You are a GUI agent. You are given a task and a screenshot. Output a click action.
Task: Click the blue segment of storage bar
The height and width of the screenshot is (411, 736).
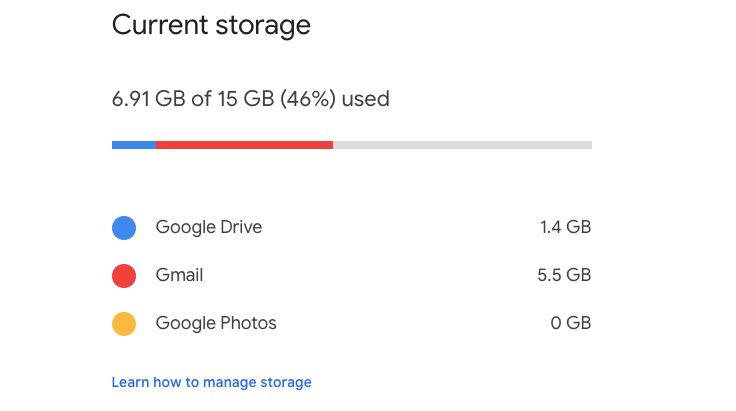133,145
